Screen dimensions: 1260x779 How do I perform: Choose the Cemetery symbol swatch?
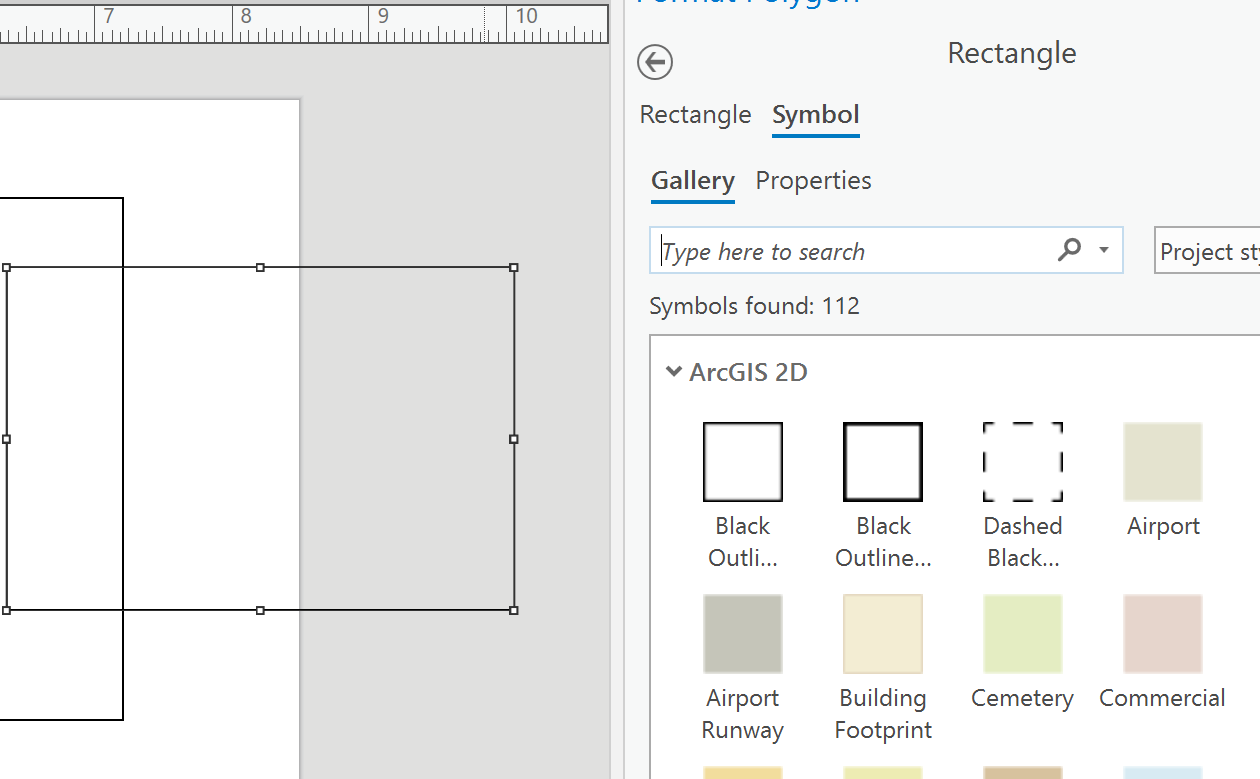(1023, 634)
